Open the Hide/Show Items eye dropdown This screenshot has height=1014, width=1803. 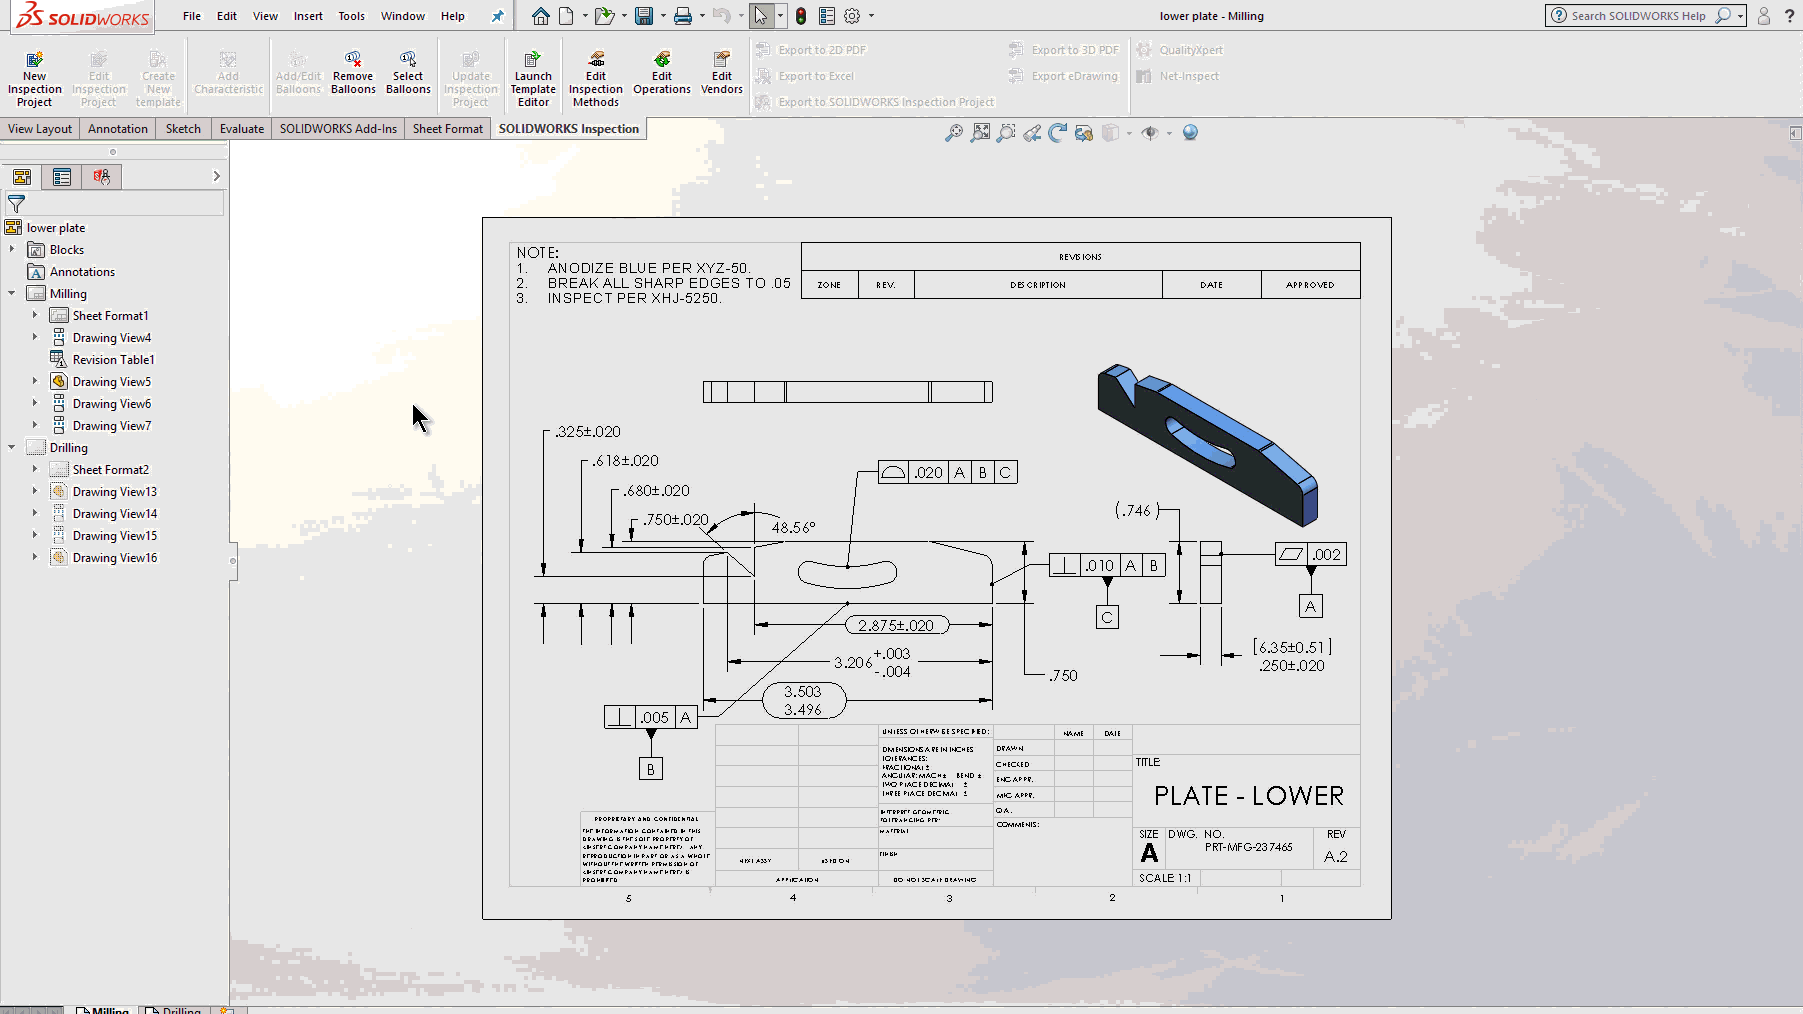pos(1168,133)
